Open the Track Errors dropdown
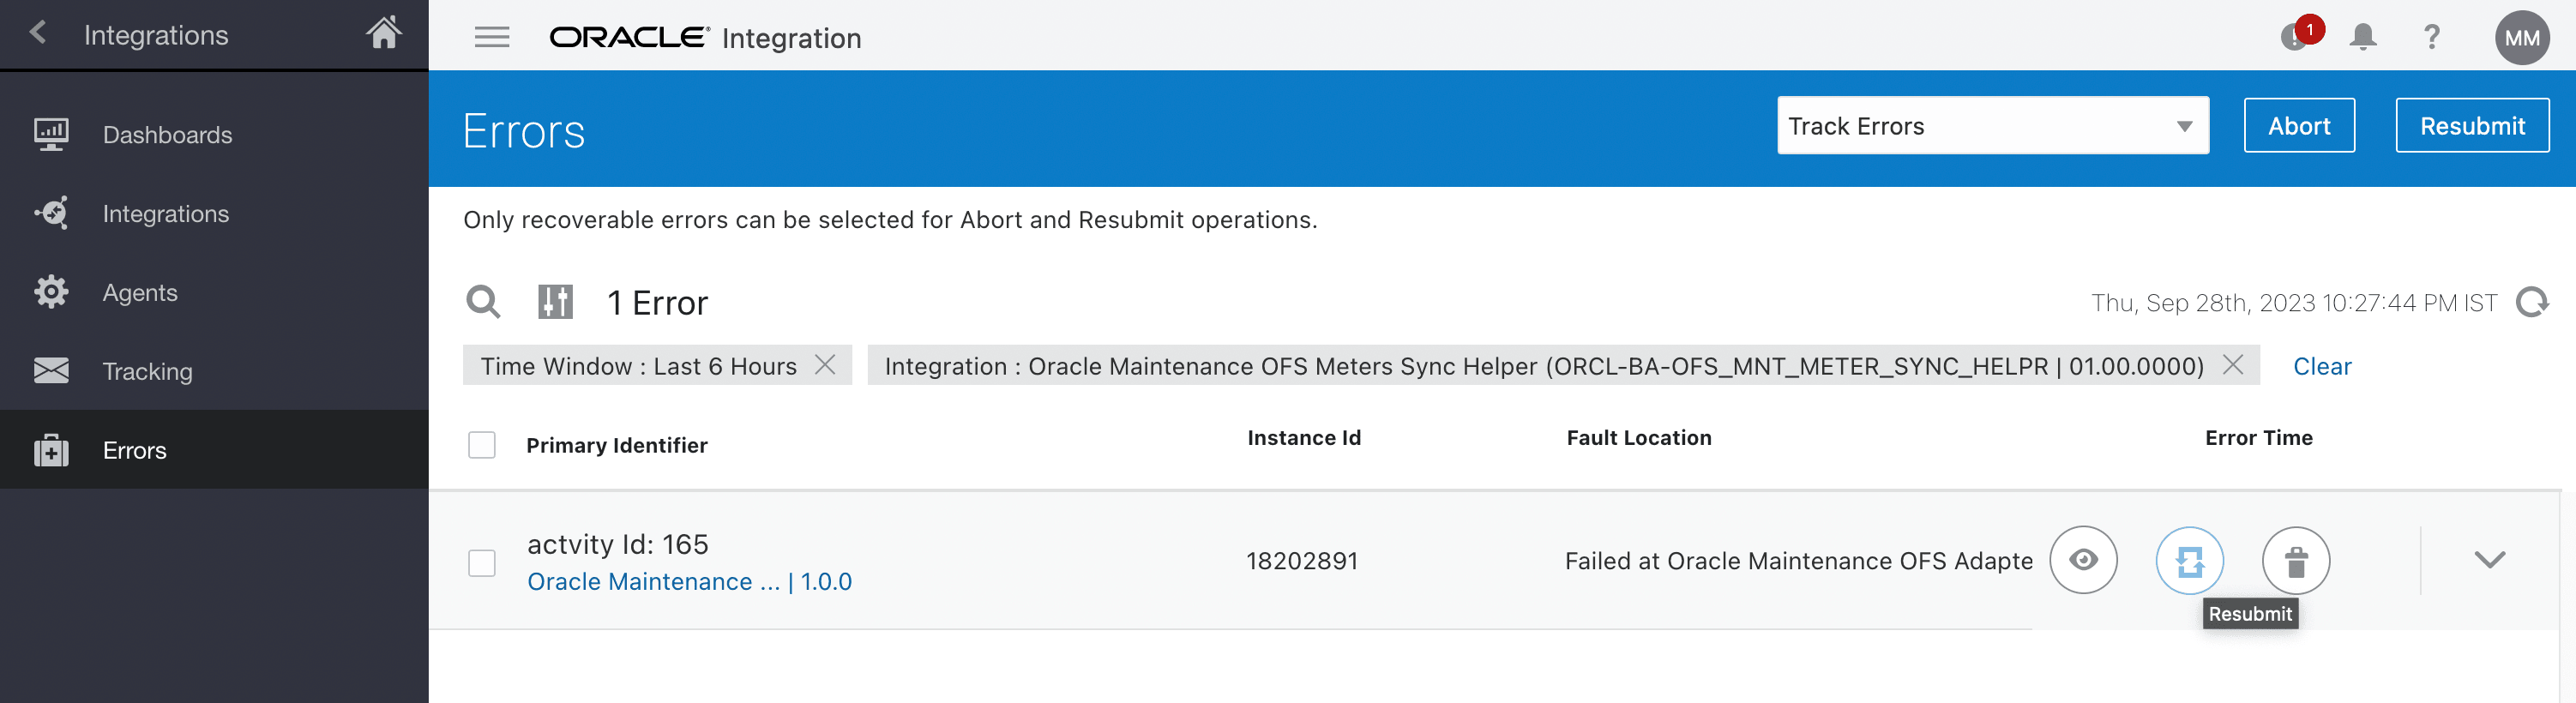This screenshot has width=2576, height=703. pos(1992,126)
